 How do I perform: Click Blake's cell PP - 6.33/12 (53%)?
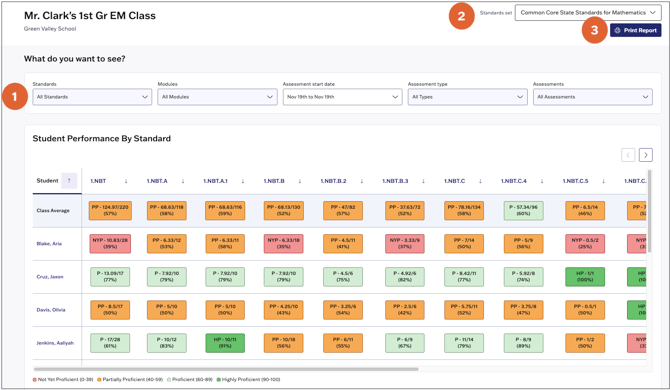point(167,243)
